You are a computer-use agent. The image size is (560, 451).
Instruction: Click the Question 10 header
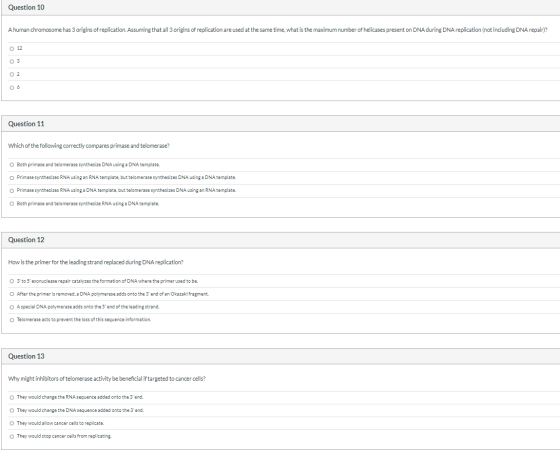pyautogui.click(x=26, y=7)
